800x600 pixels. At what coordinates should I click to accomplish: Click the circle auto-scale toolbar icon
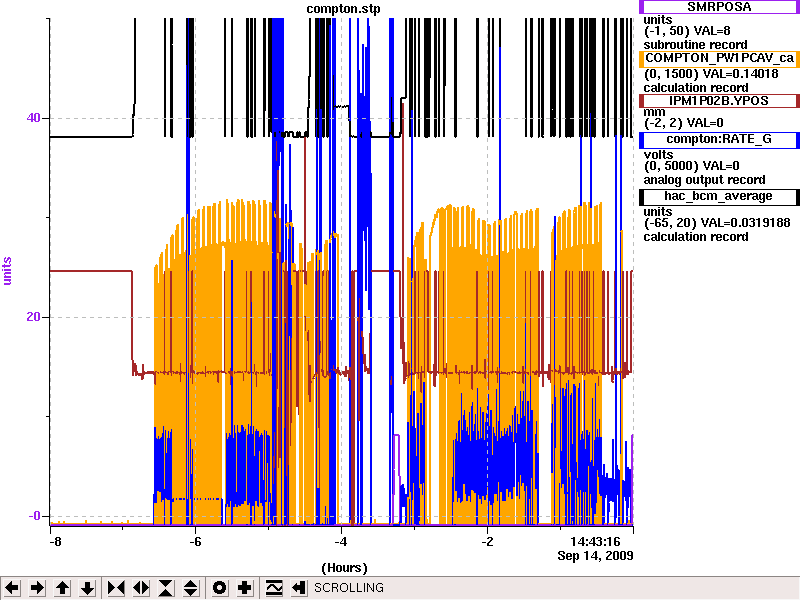point(219,588)
